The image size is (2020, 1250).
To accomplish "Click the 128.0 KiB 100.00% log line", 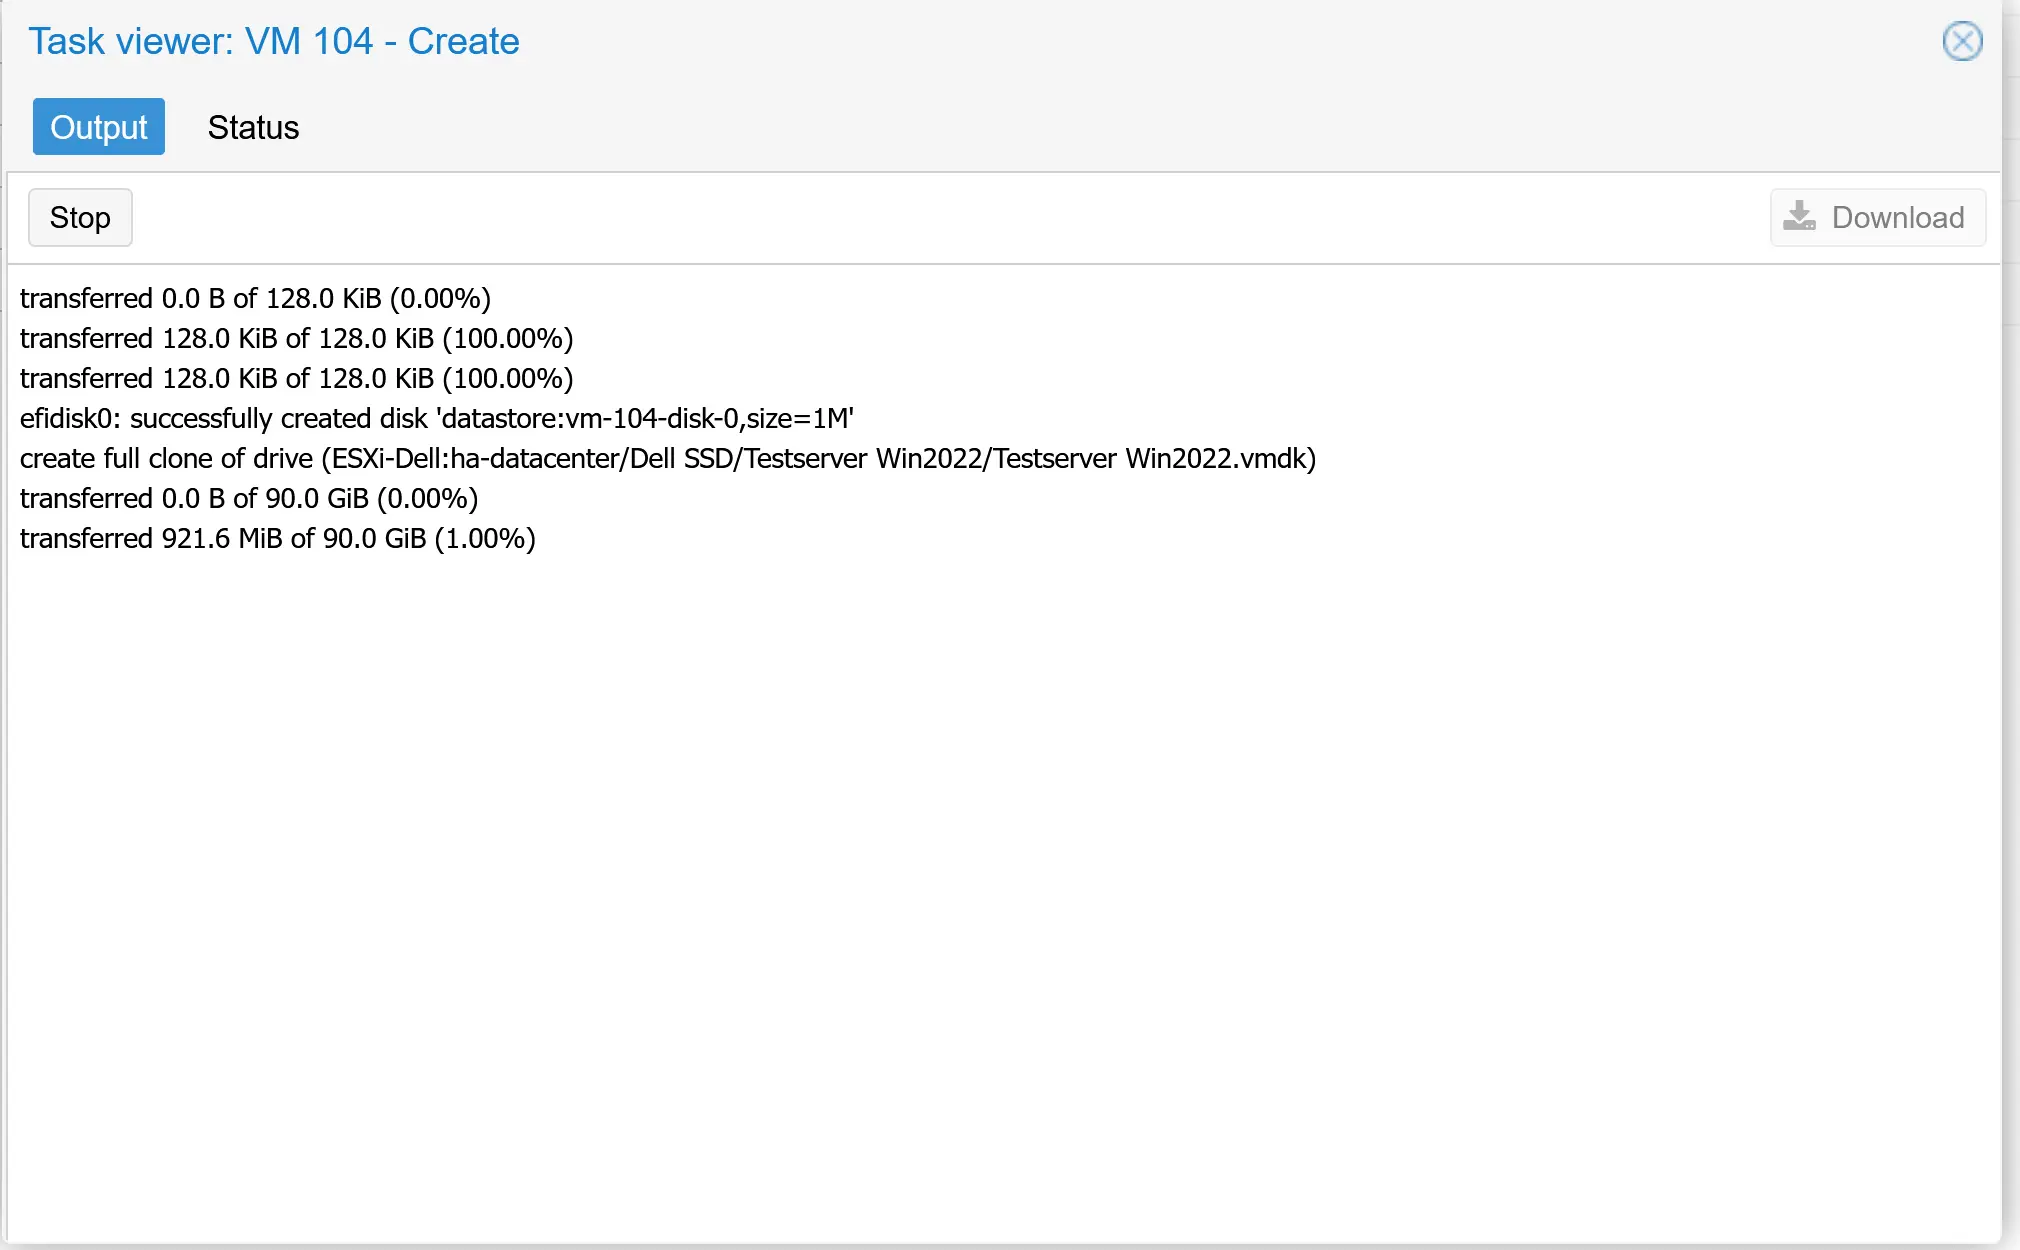I will [296, 338].
